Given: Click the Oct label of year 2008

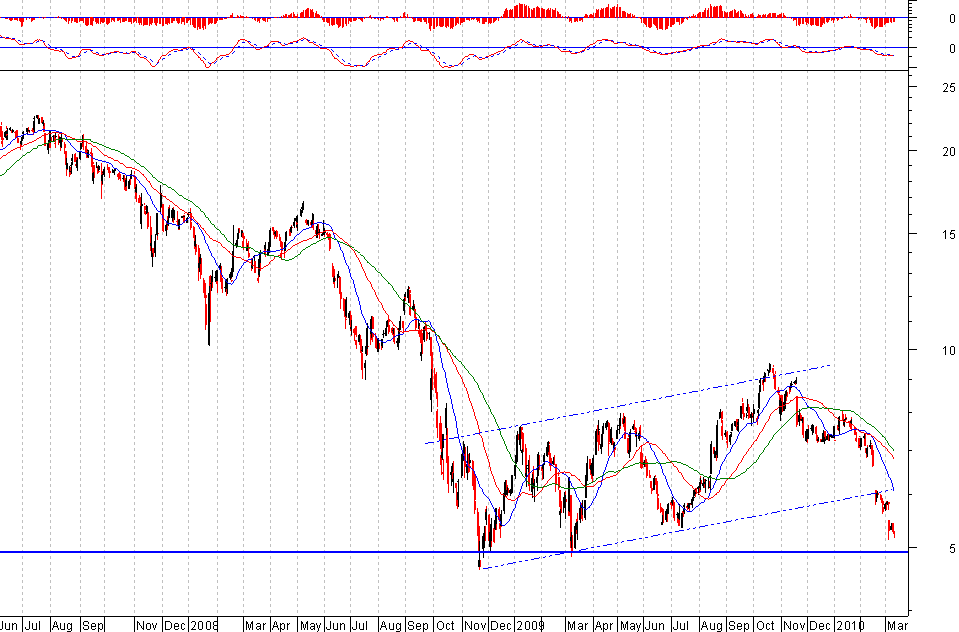Looking at the screenshot, I should pyautogui.click(x=445, y=625).
